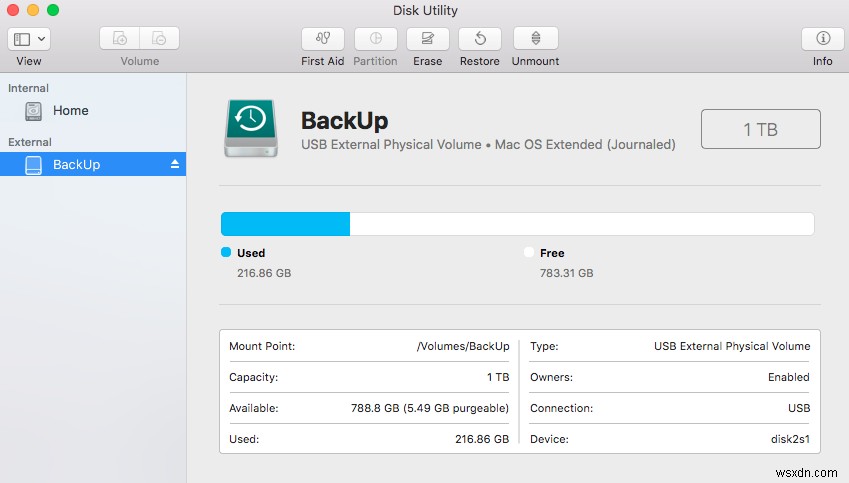Click the Time Machine BackUp drive image
Image resolution: width=849 pixels, height=483 pixels.
(251, 128)
